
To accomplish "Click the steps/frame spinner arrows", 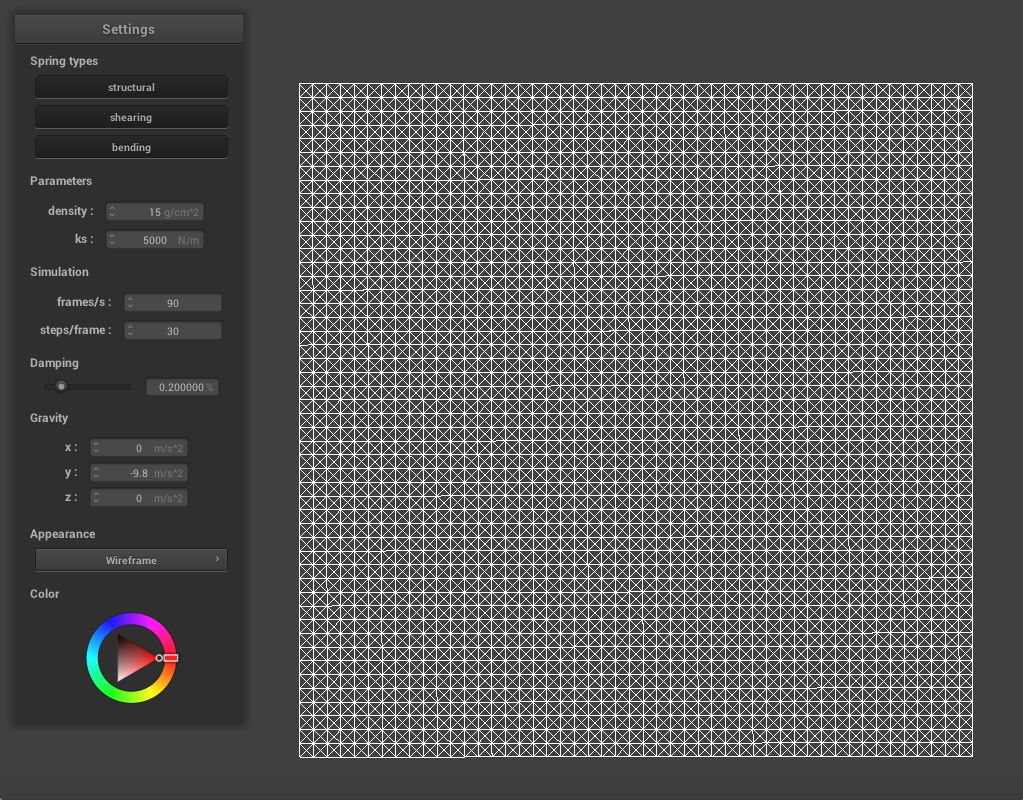I will coord(130,331).
